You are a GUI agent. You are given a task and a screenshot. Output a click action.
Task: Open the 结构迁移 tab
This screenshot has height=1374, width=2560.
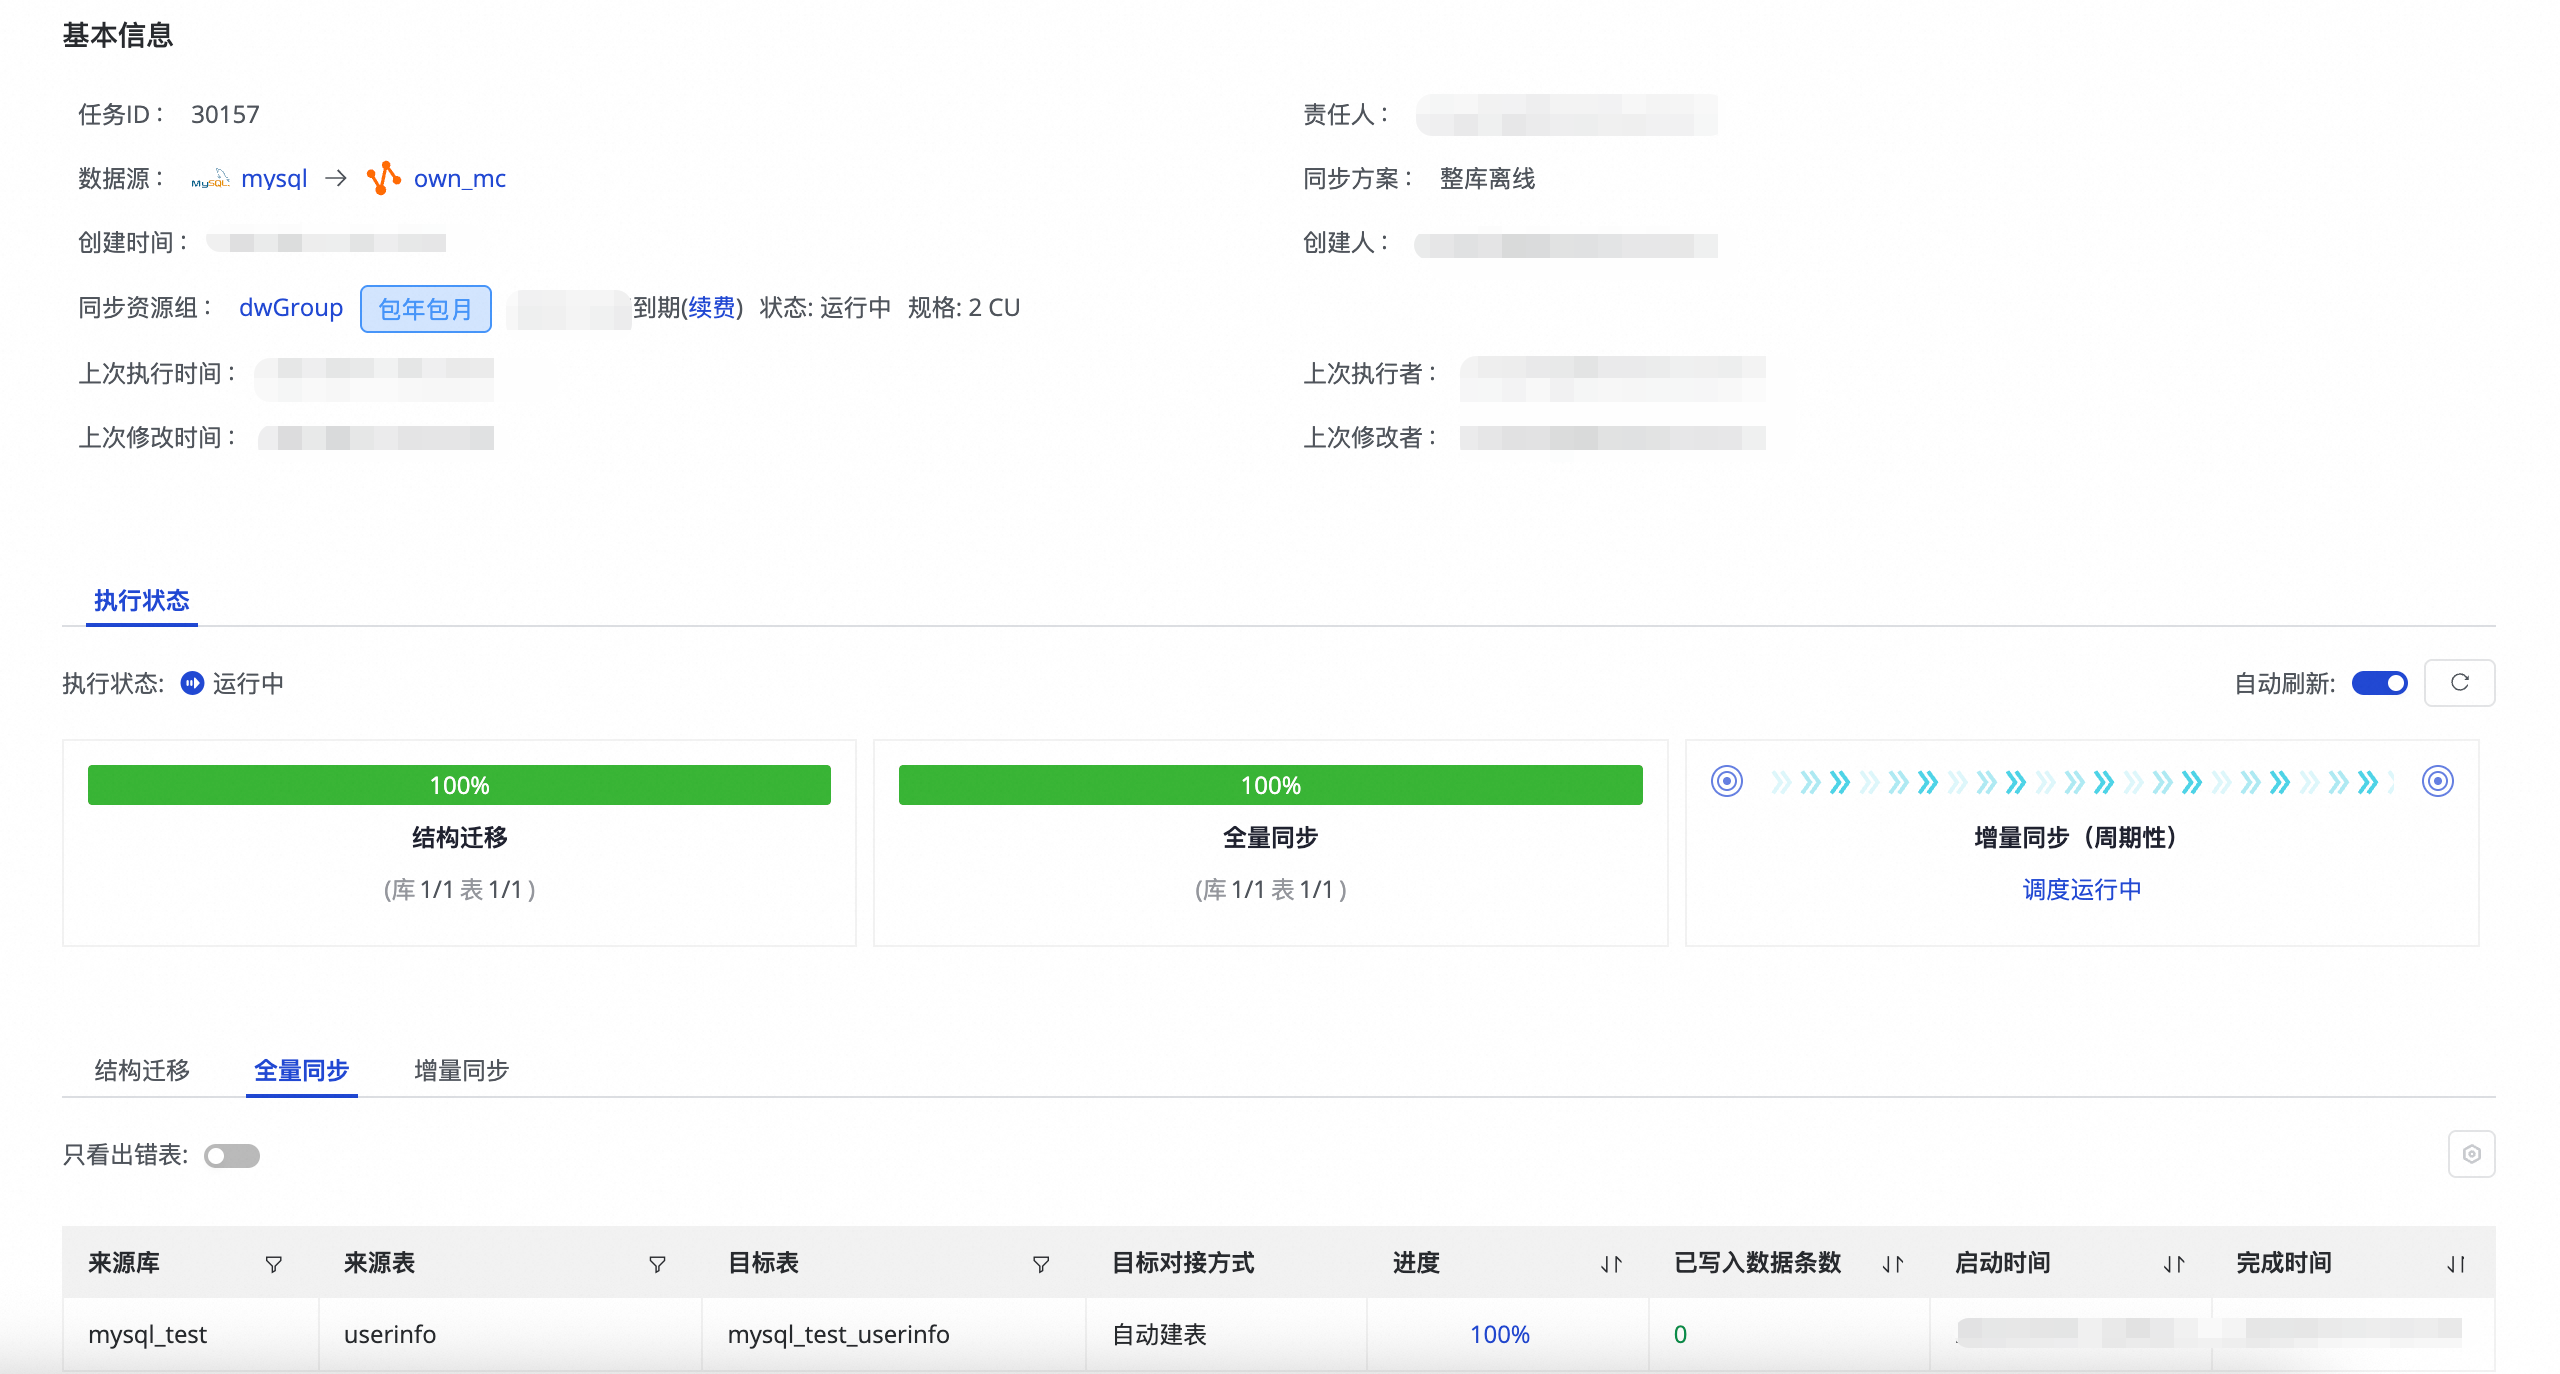click(142, 1070)
